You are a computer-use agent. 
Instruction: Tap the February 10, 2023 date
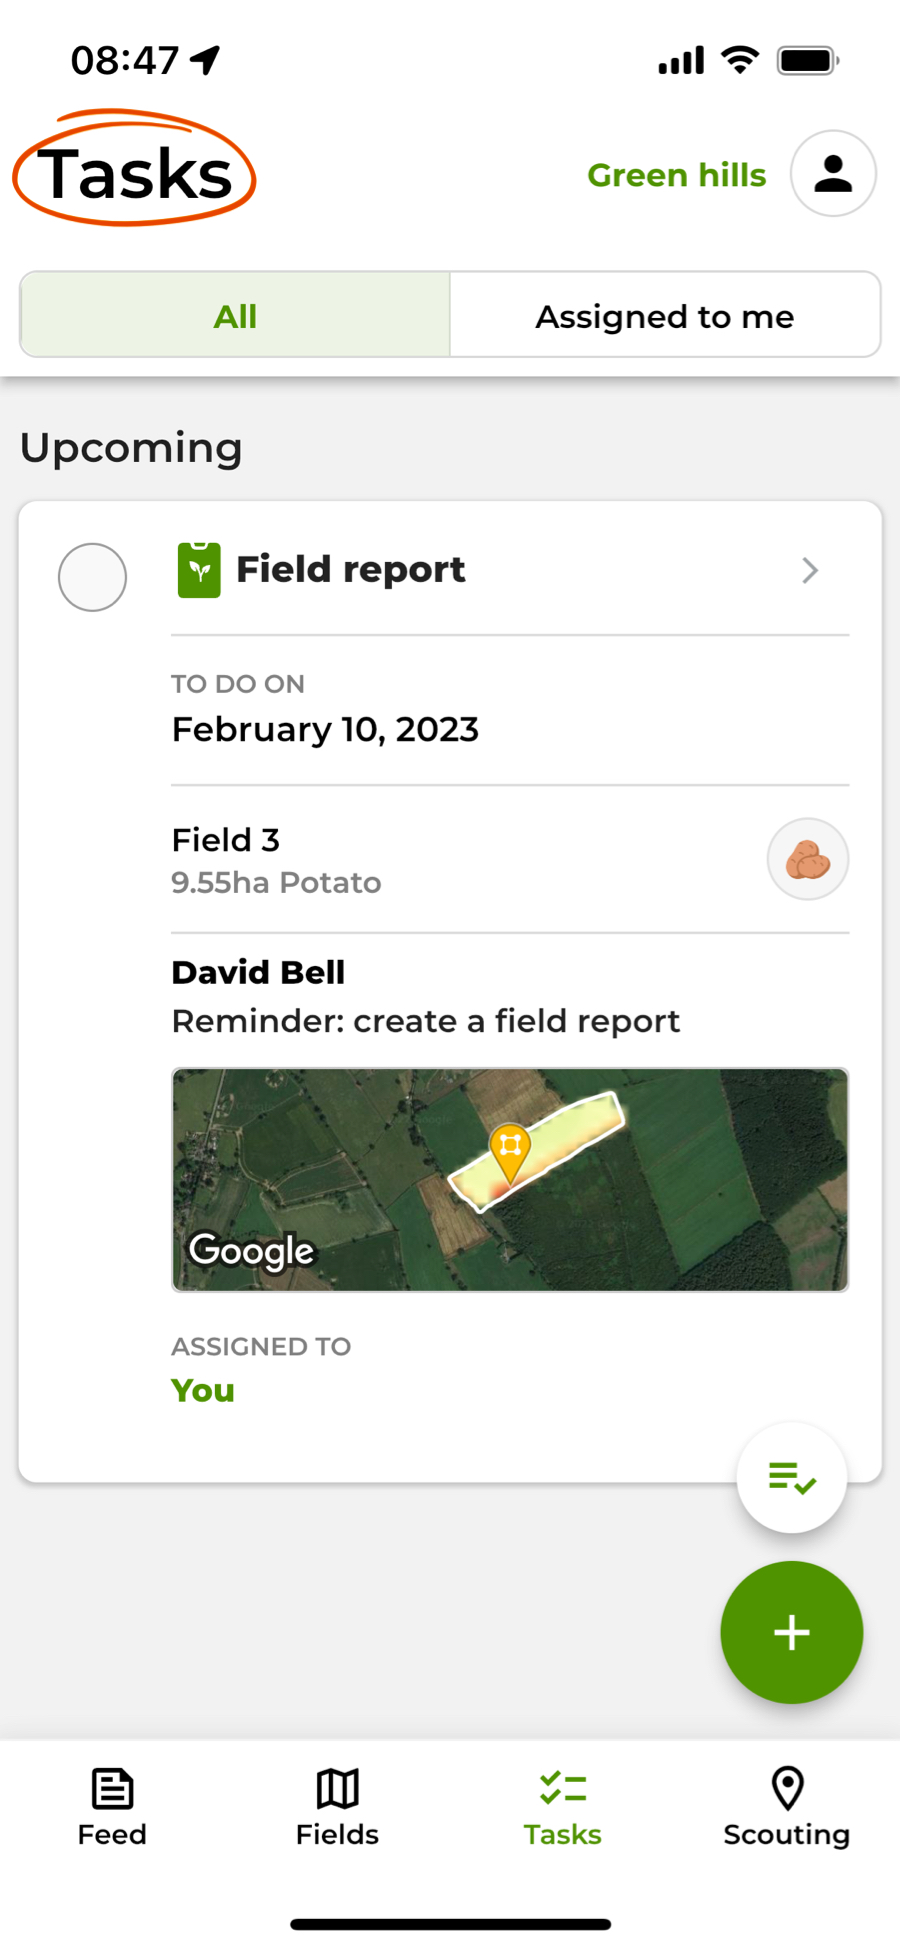click(x=325, y=729)
